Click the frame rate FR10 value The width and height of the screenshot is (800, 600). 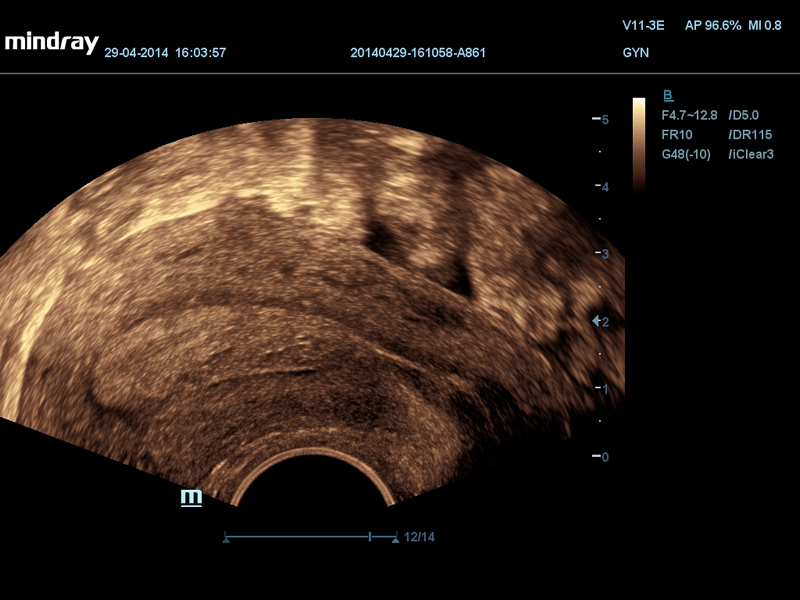coord(676,135)
